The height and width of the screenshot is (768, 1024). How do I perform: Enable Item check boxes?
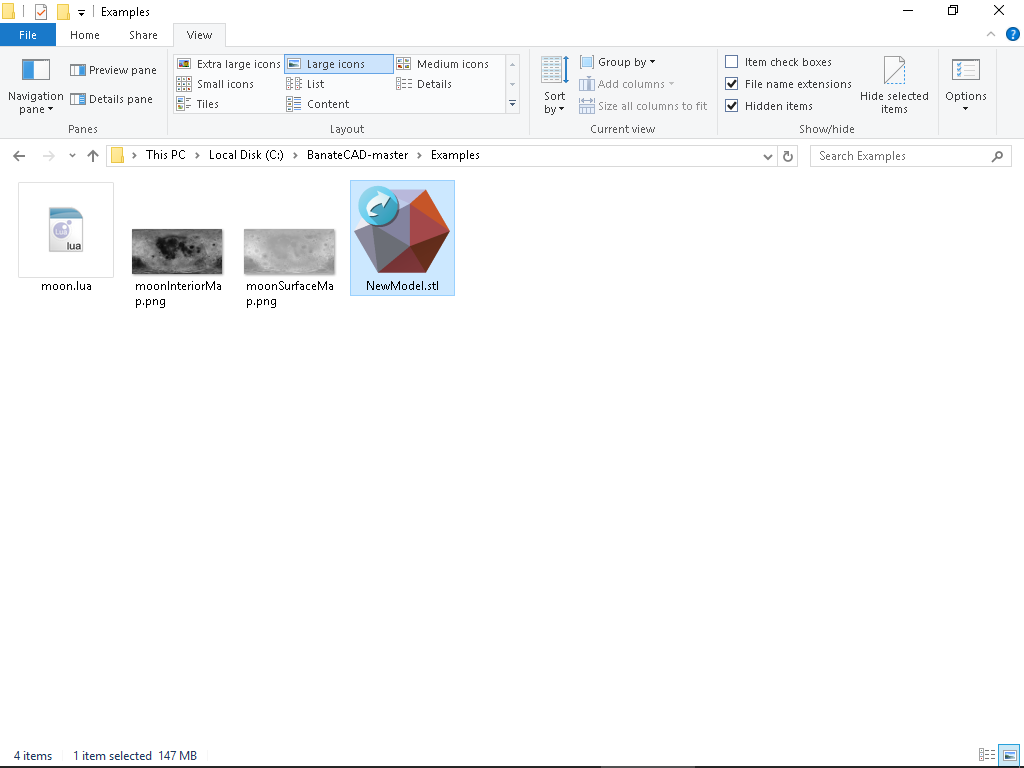click(x=732, y=62)
